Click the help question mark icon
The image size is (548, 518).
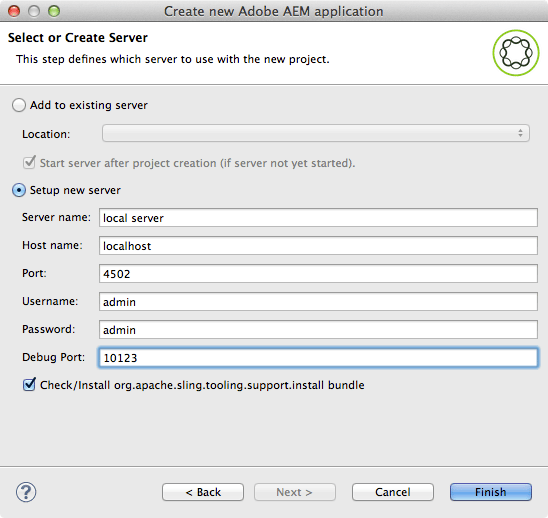click(x=26, y=492)
